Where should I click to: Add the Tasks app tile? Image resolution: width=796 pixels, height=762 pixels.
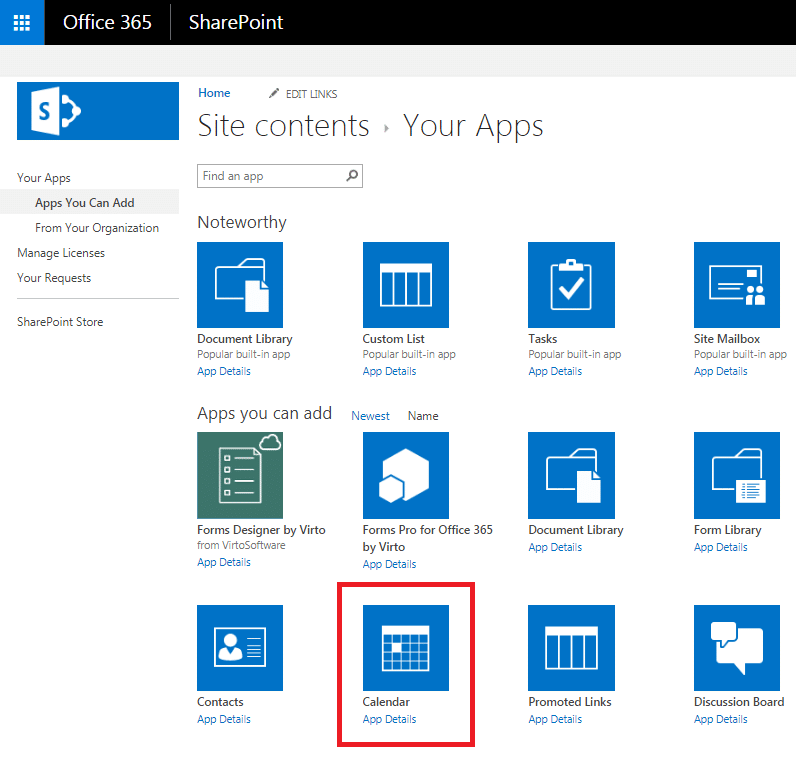pyautogui.click(x=571, y=285)
